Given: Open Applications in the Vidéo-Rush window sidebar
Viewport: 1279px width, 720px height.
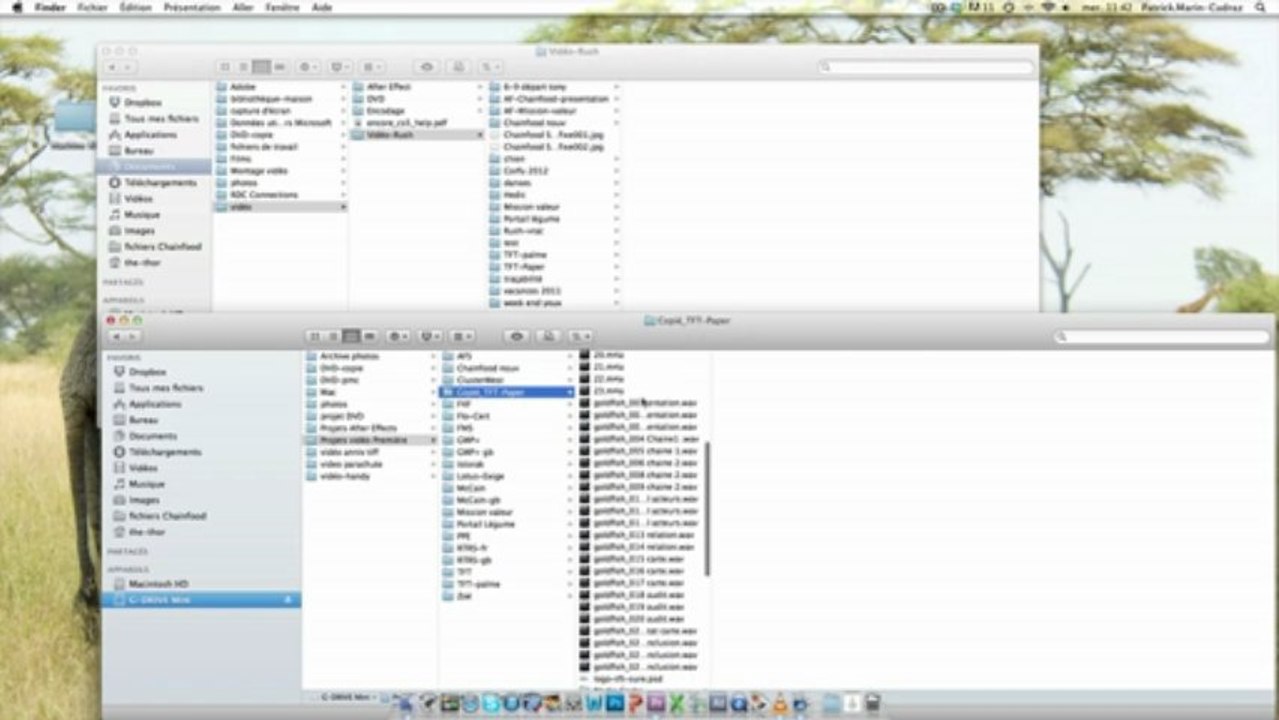Looking at the screenshot, I should (x=150, y=135).
